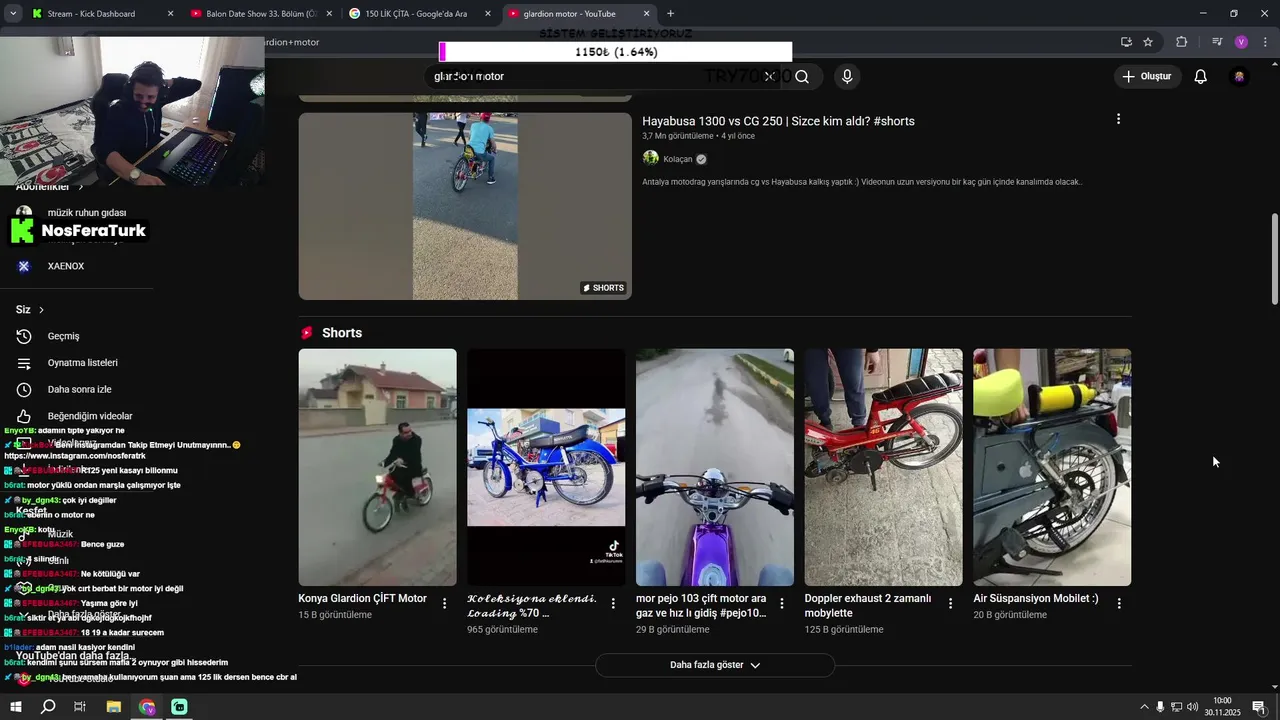Screen dimensions: 1280x720
Task: Play blue moped Koleksiyona eklendi short
Action: point(546,467)
